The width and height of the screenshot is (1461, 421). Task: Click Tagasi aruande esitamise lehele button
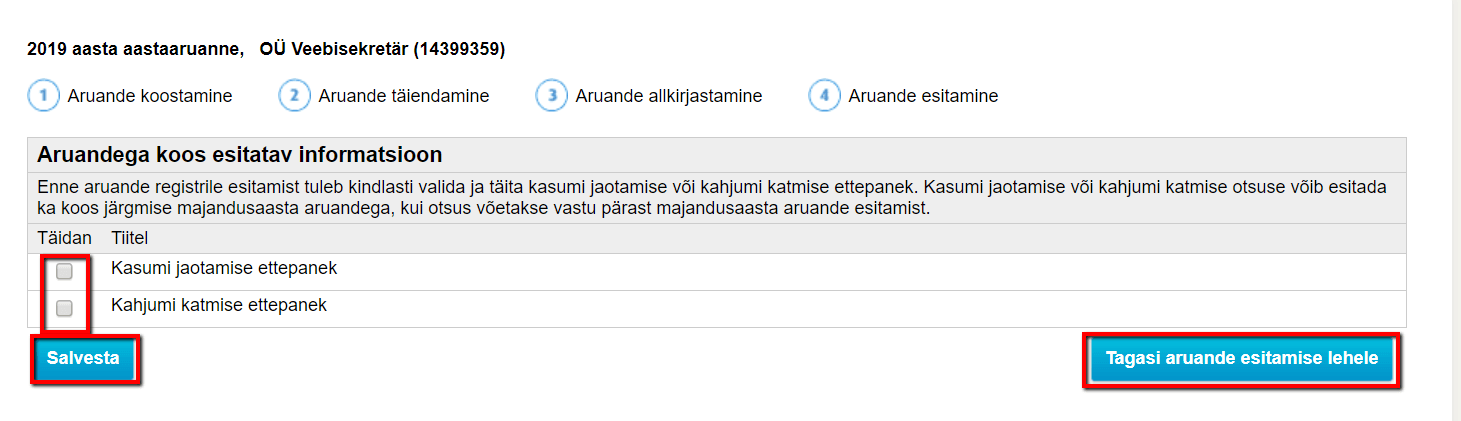(1241, 358)
